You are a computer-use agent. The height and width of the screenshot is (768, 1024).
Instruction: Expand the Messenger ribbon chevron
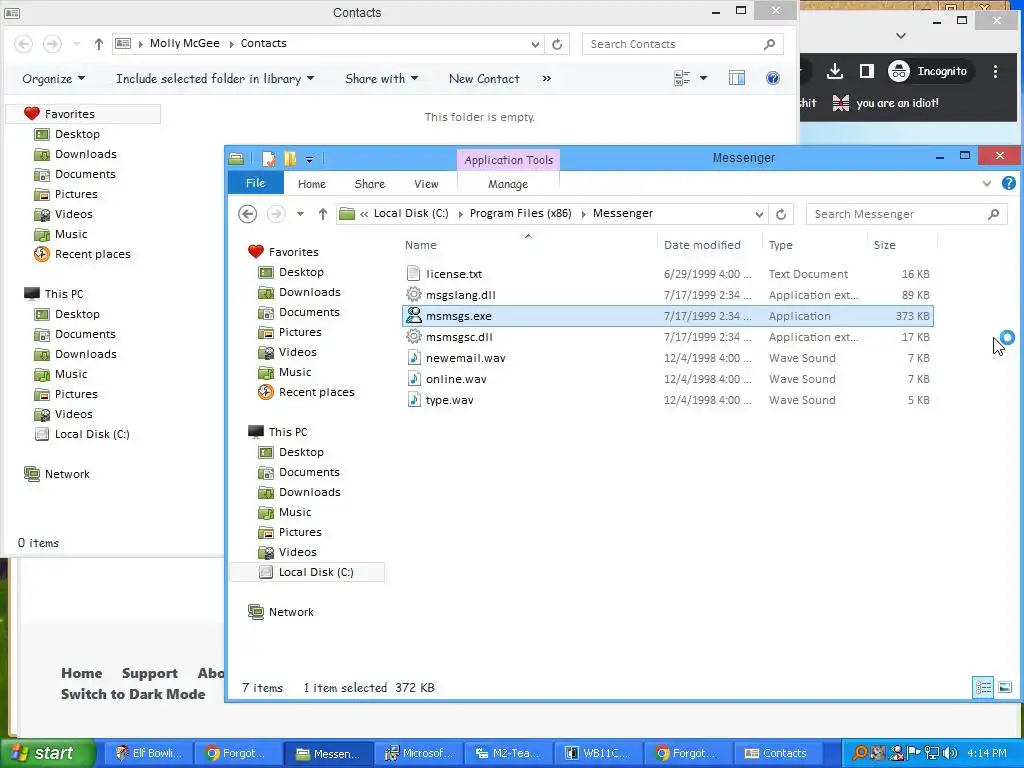(987, 184)
